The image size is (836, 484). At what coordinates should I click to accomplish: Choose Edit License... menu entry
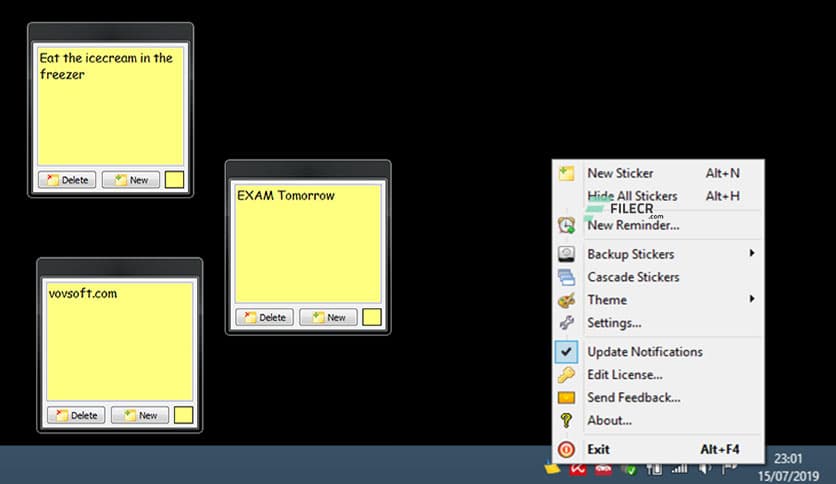(x=658, y=375)
